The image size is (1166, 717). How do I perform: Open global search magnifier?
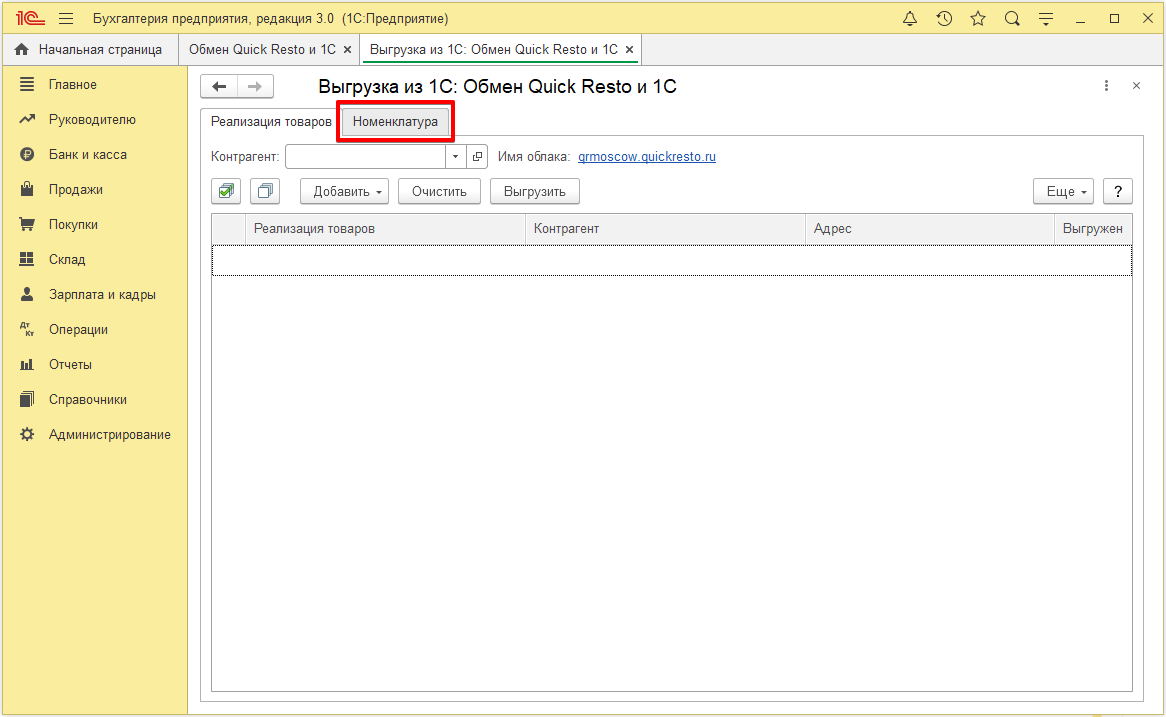1011,19
